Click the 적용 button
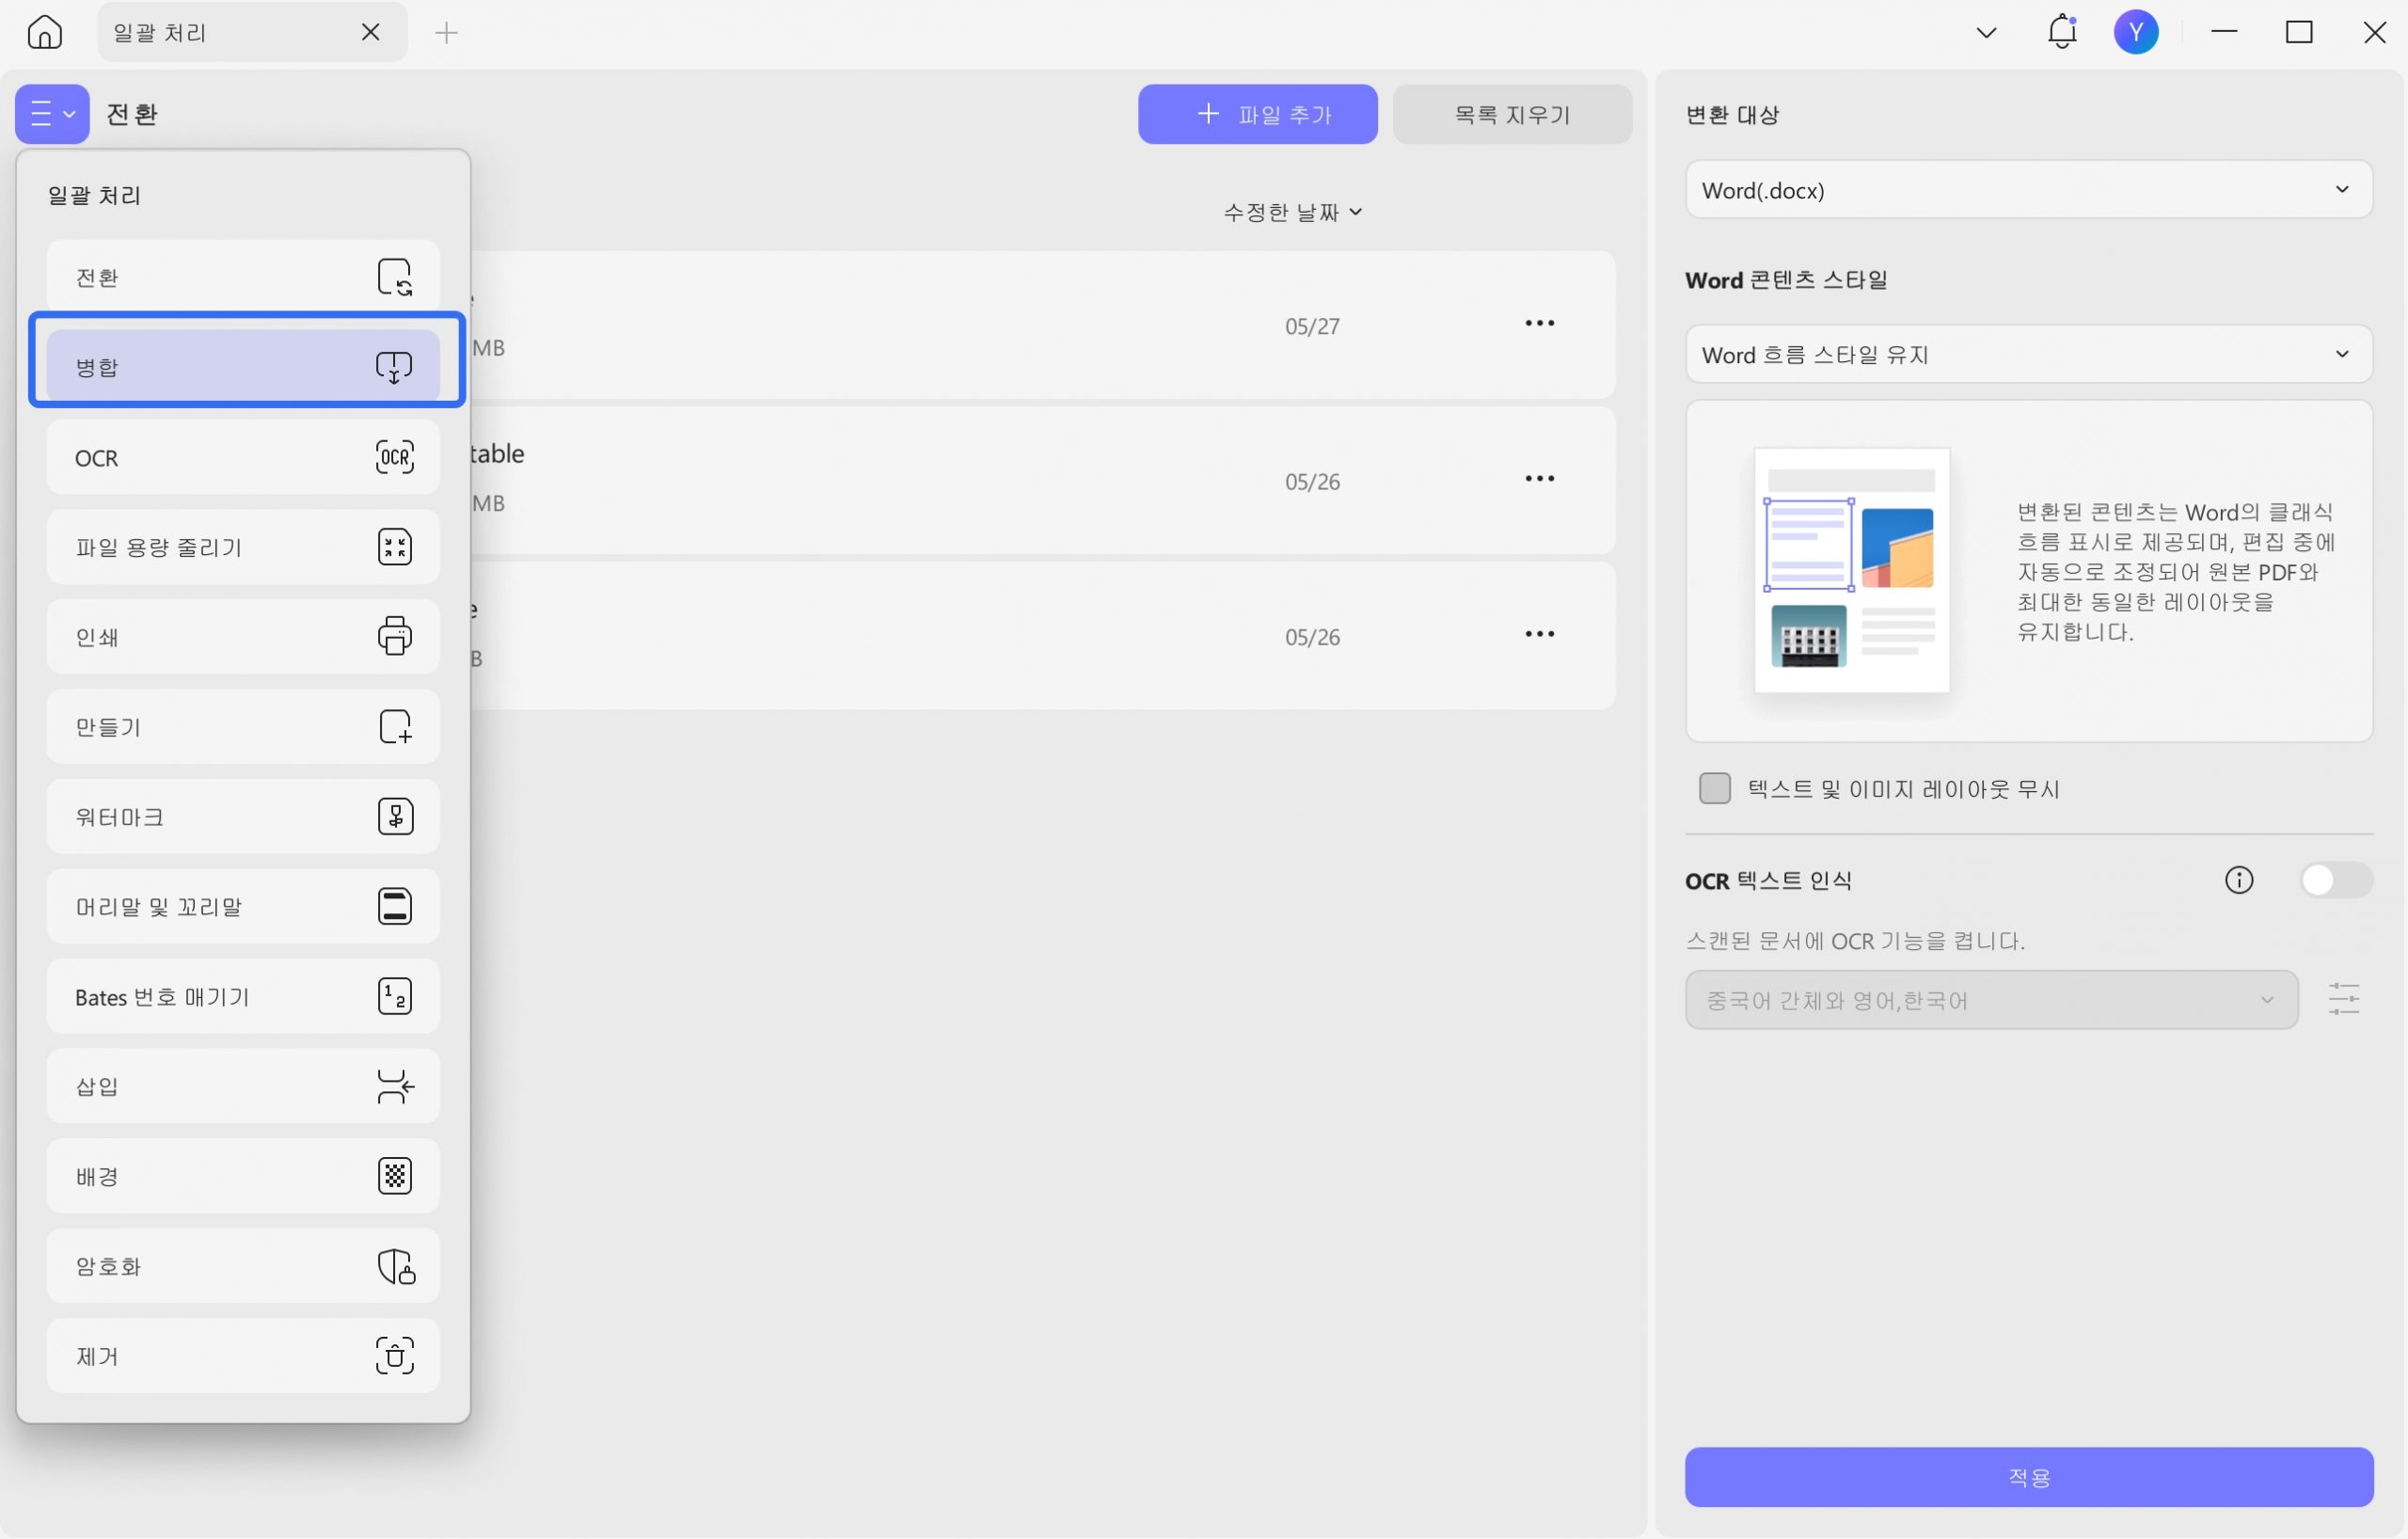Screen dimensions: 2408x1539 2028,1477
